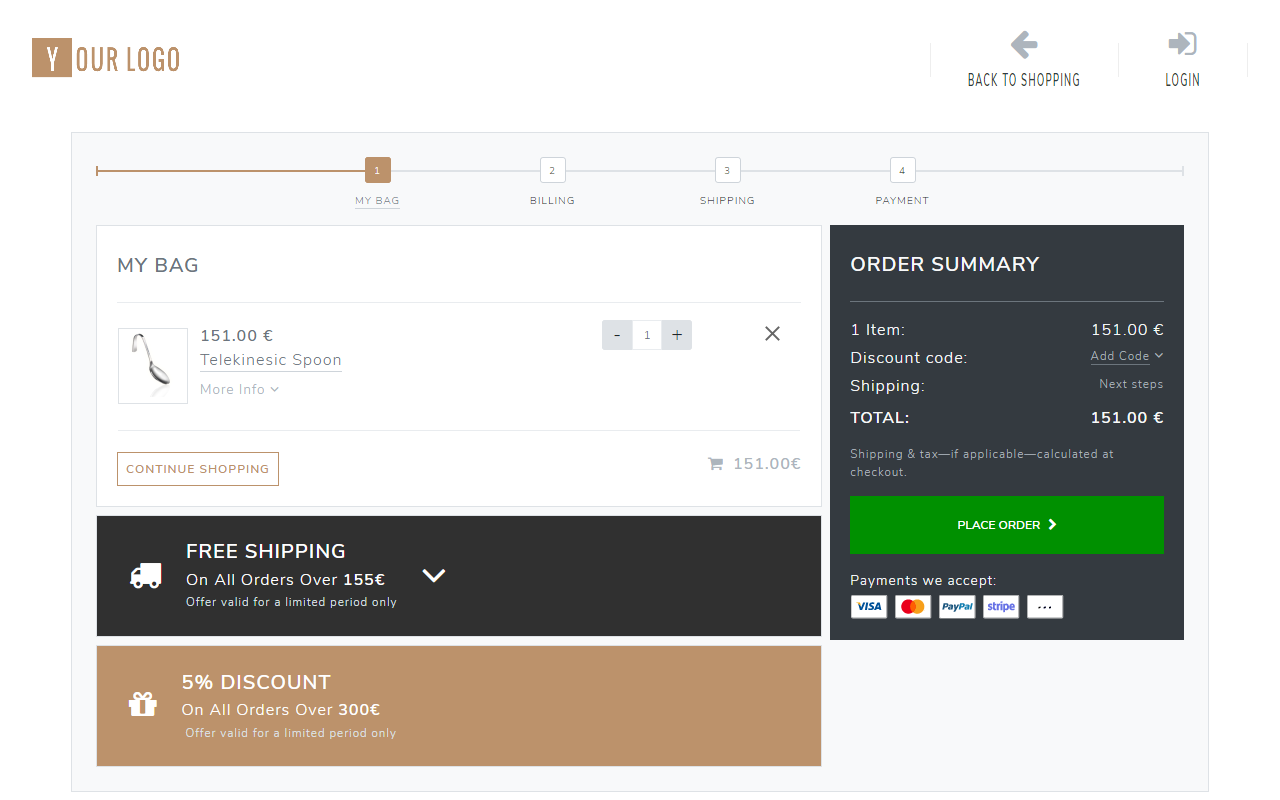Click the gift box discount icon
This screenshot has height=800, width=1280.
pos(143,704)
